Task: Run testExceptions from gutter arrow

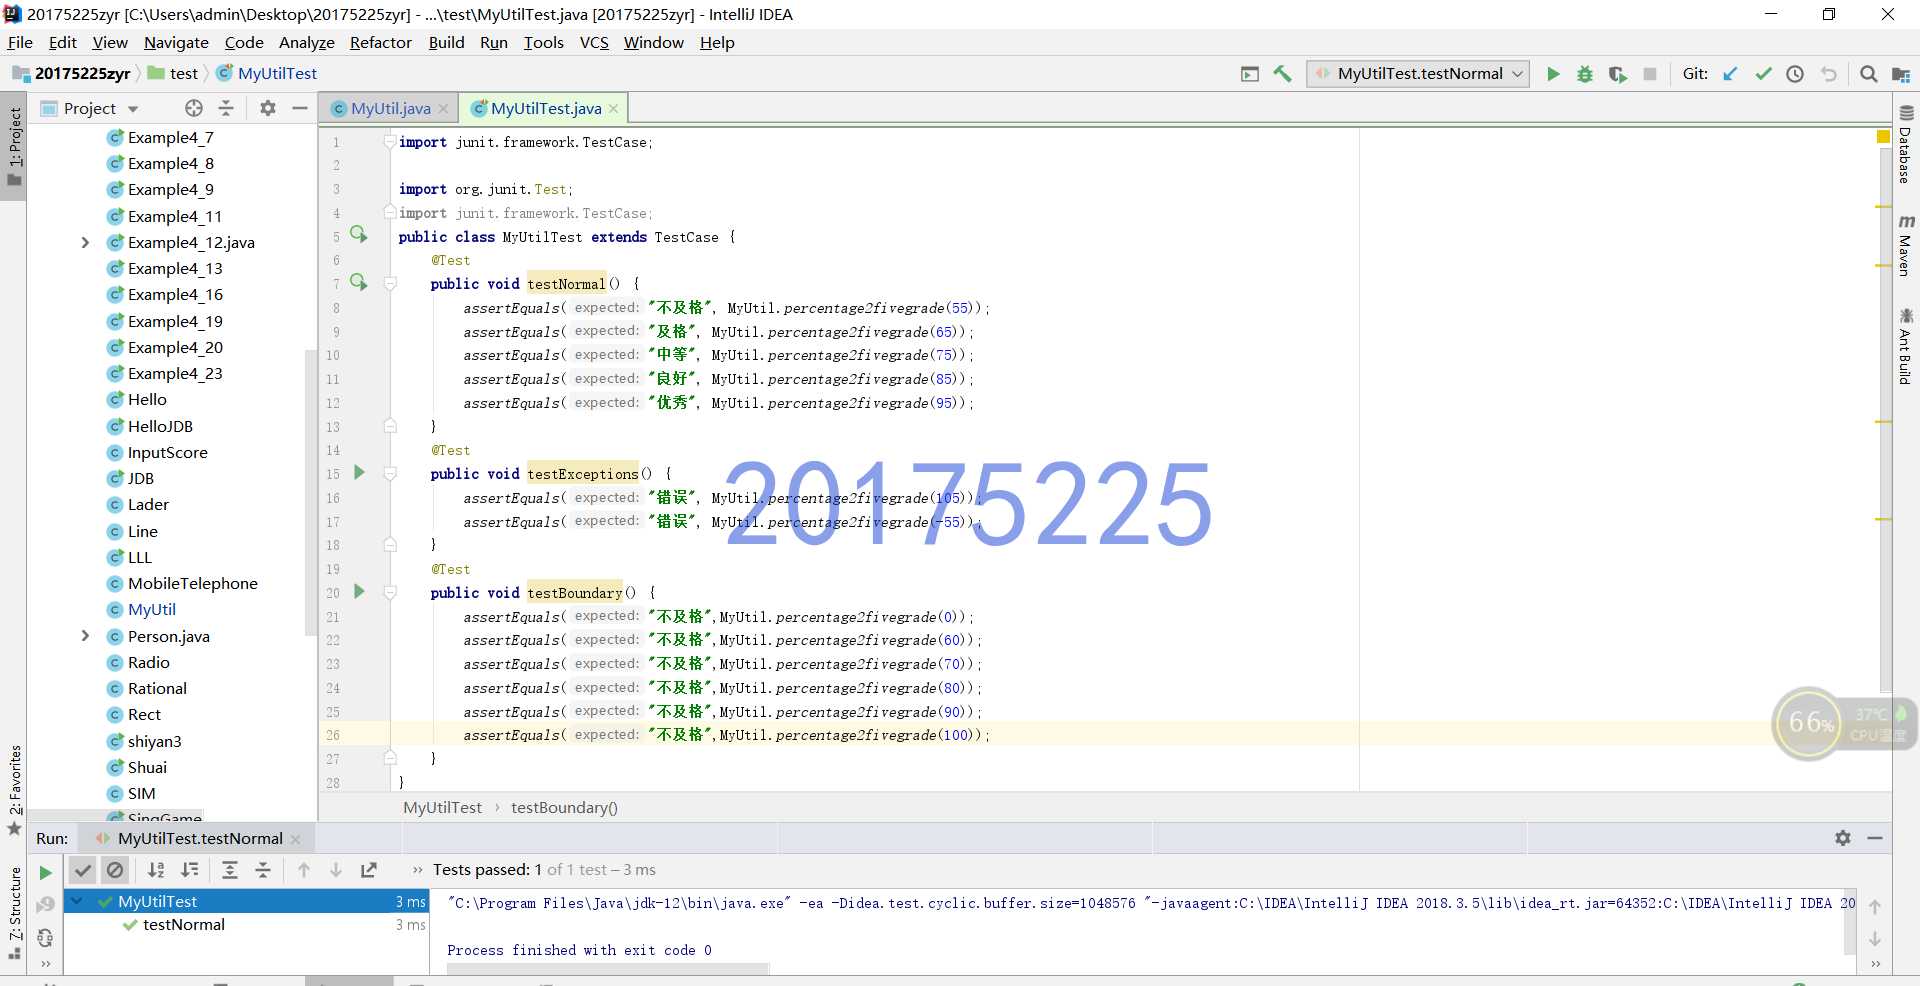Action: coord(359,472)
